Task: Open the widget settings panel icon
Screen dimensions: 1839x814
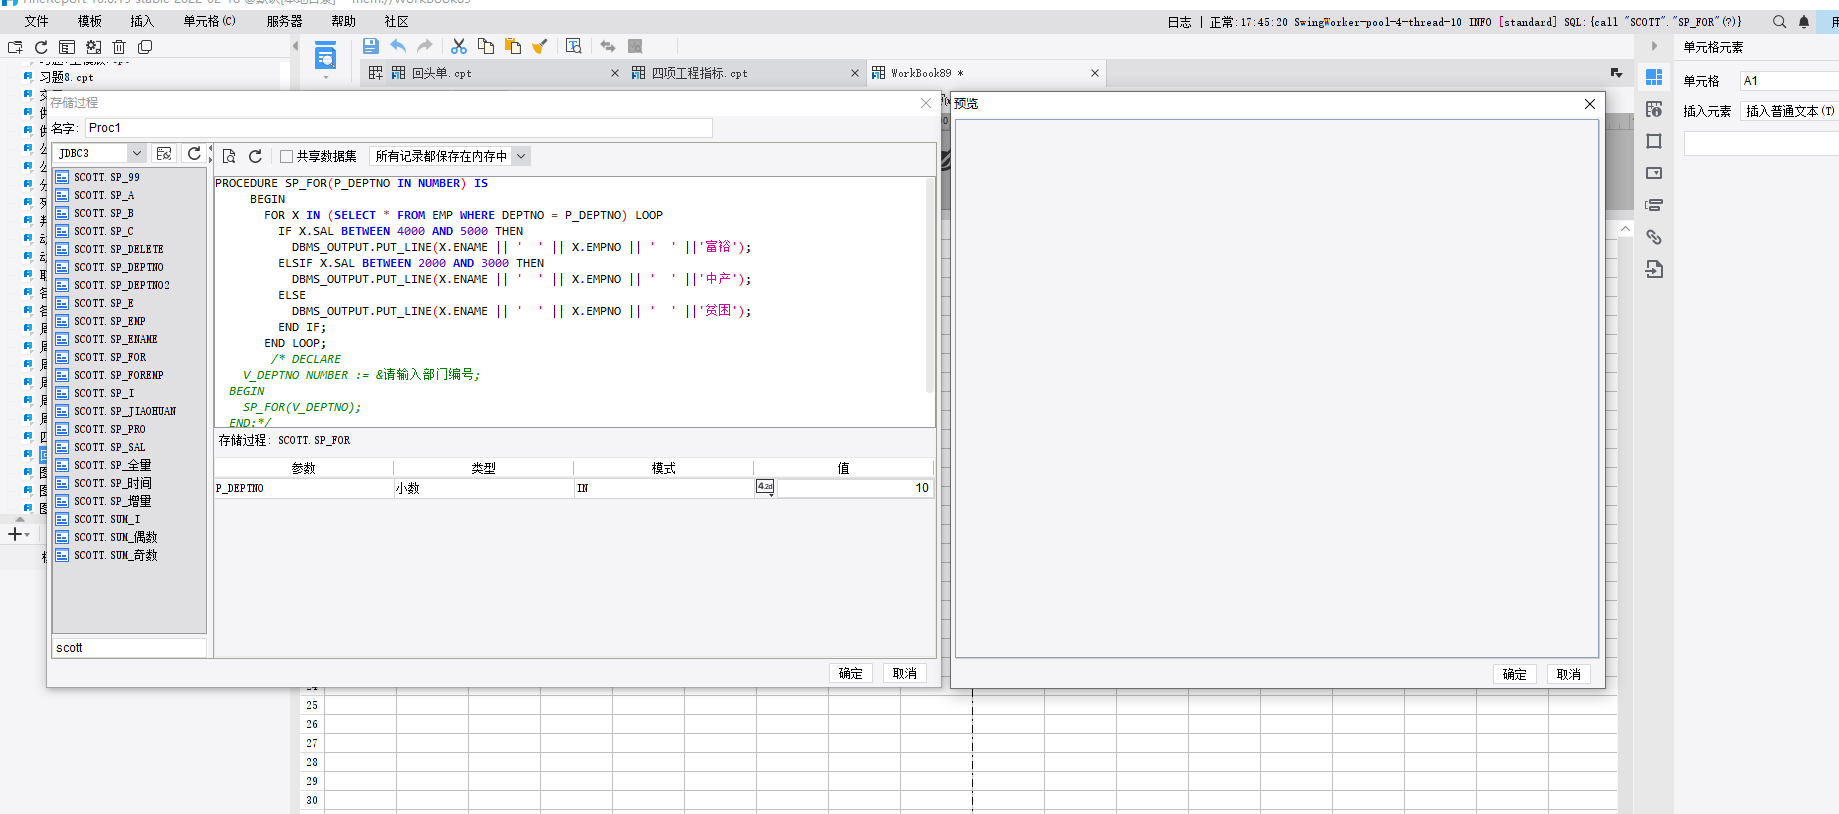Action: (1654, 173)
